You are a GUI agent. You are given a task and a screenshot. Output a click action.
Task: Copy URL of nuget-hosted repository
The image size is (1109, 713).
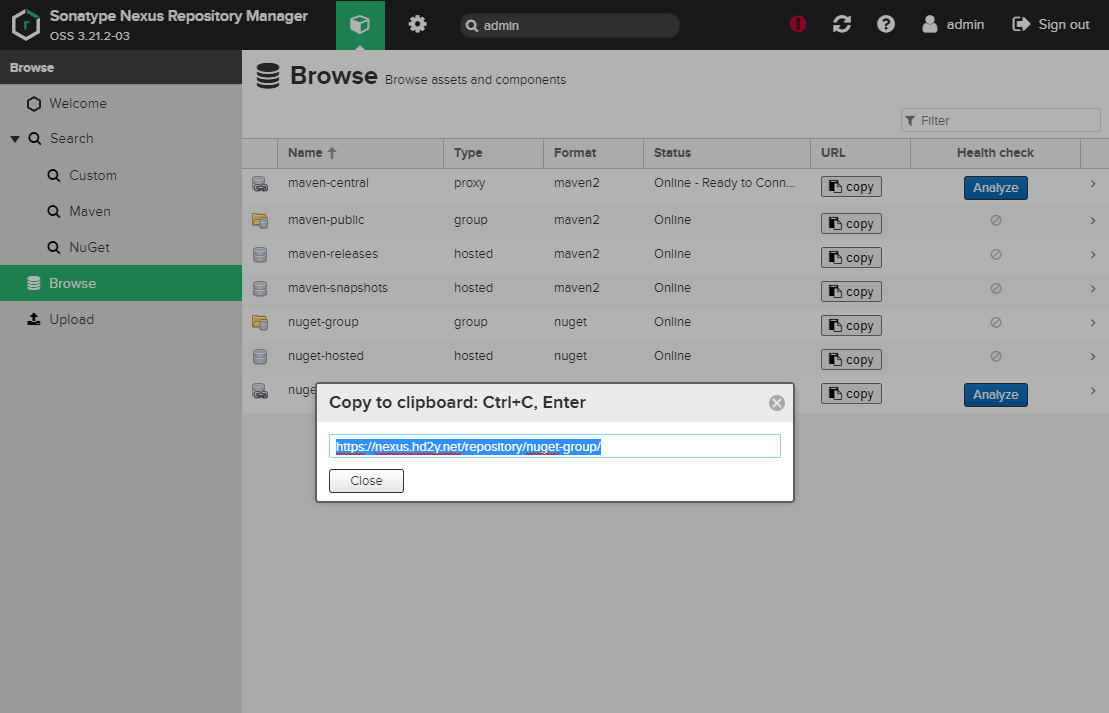(852, 359)
